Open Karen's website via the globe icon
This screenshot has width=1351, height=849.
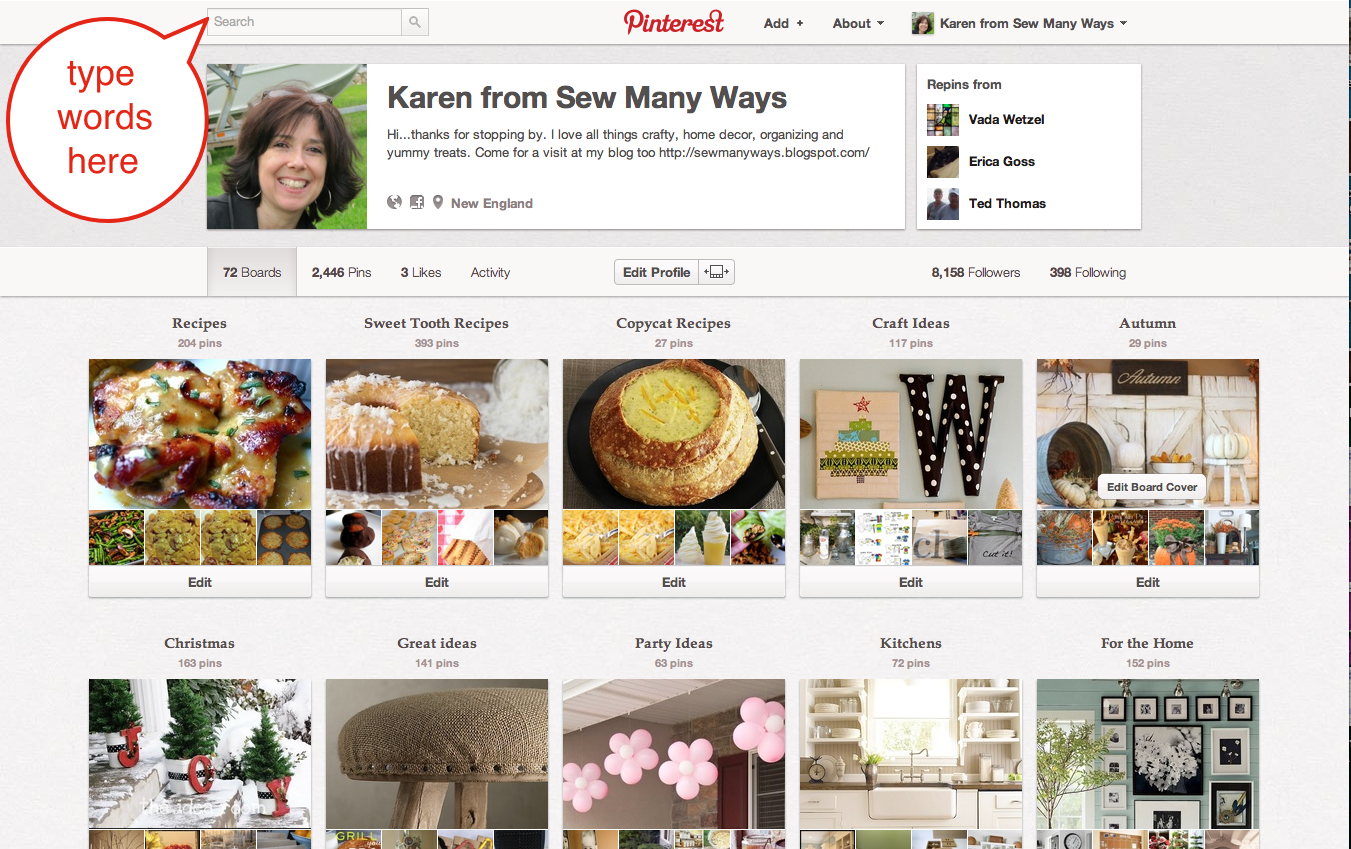[394, 202]
